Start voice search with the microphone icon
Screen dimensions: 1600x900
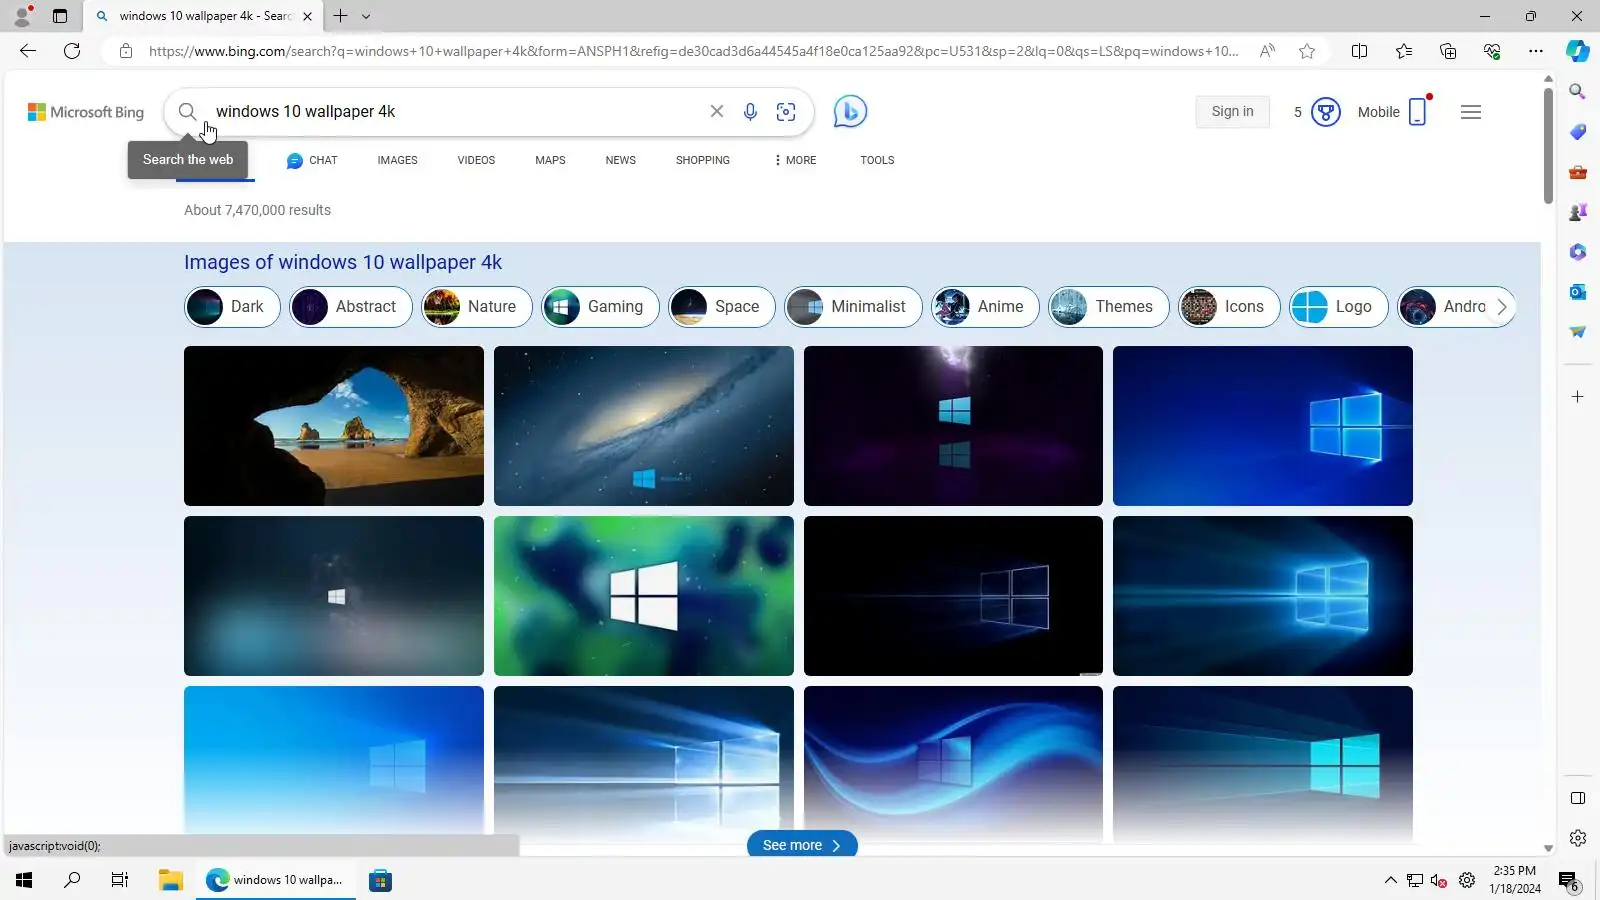(x=750, y=112)
